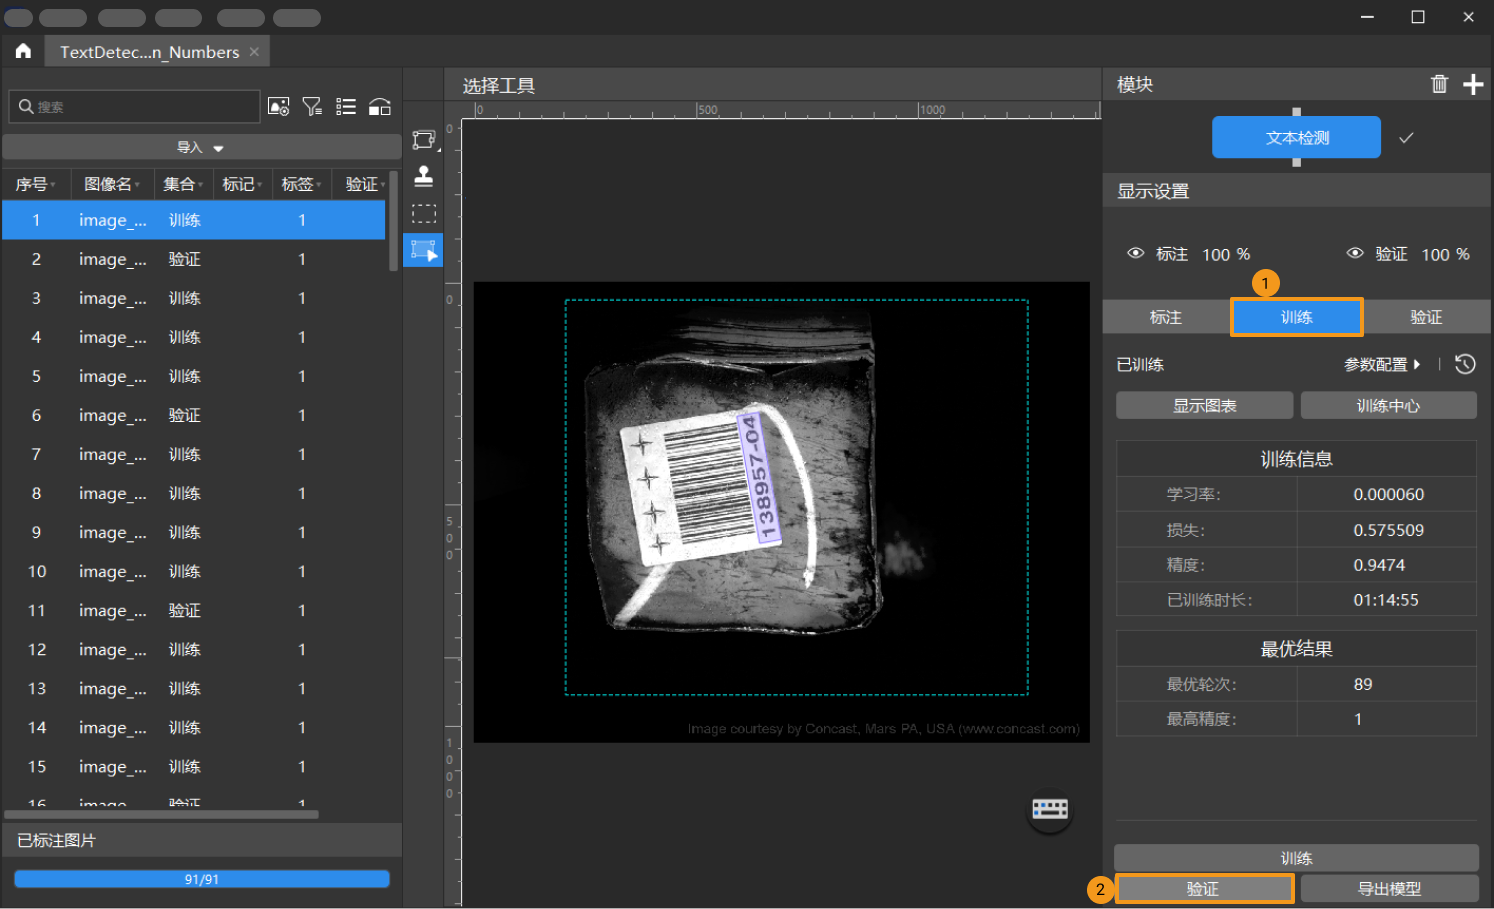Start training with bottom 训练 button
Screen dimensions: 1494x909
point(1296,858)
